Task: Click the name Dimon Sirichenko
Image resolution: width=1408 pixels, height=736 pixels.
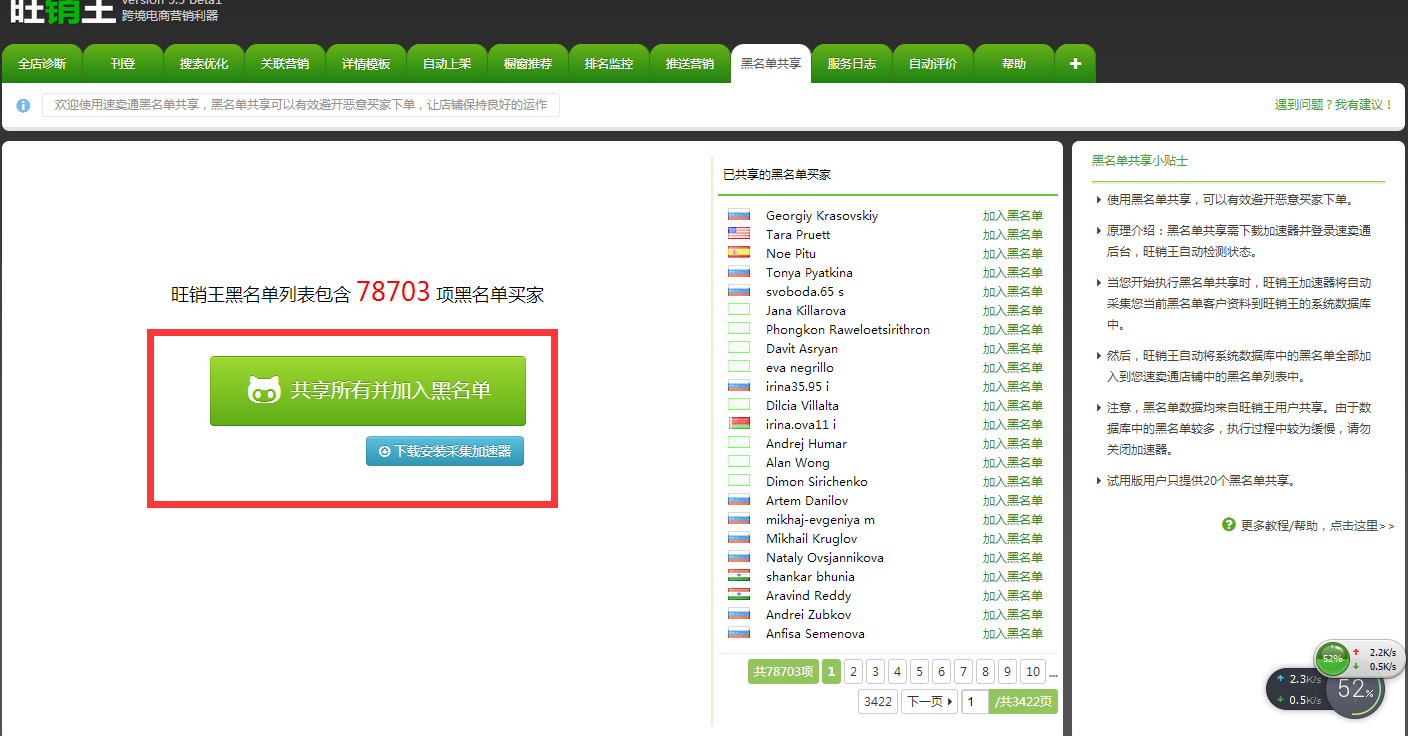Action: [x=817, y=481]
